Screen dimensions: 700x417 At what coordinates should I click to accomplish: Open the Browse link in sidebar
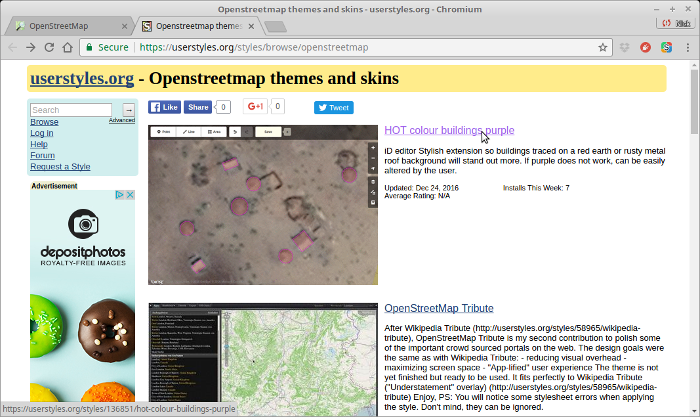(44, 122)
